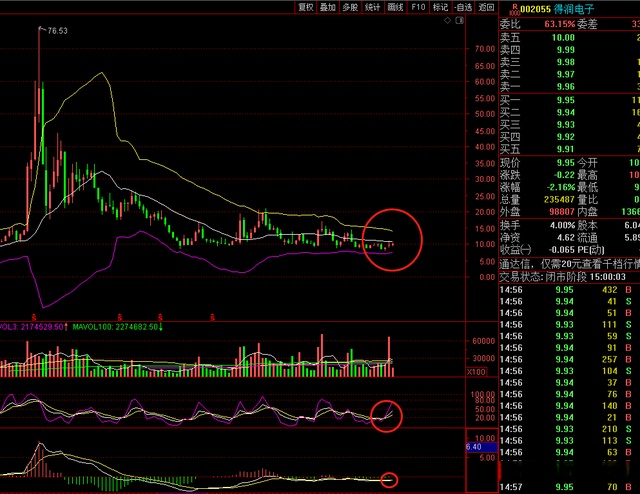Select the 多股 multi-stock view
Screen dimensions: 640x494
tap(350, 7)
